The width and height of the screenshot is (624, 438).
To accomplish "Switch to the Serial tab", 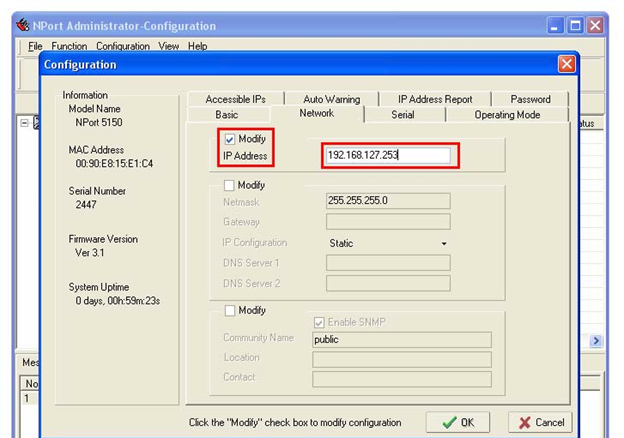I will click(403, 115).
